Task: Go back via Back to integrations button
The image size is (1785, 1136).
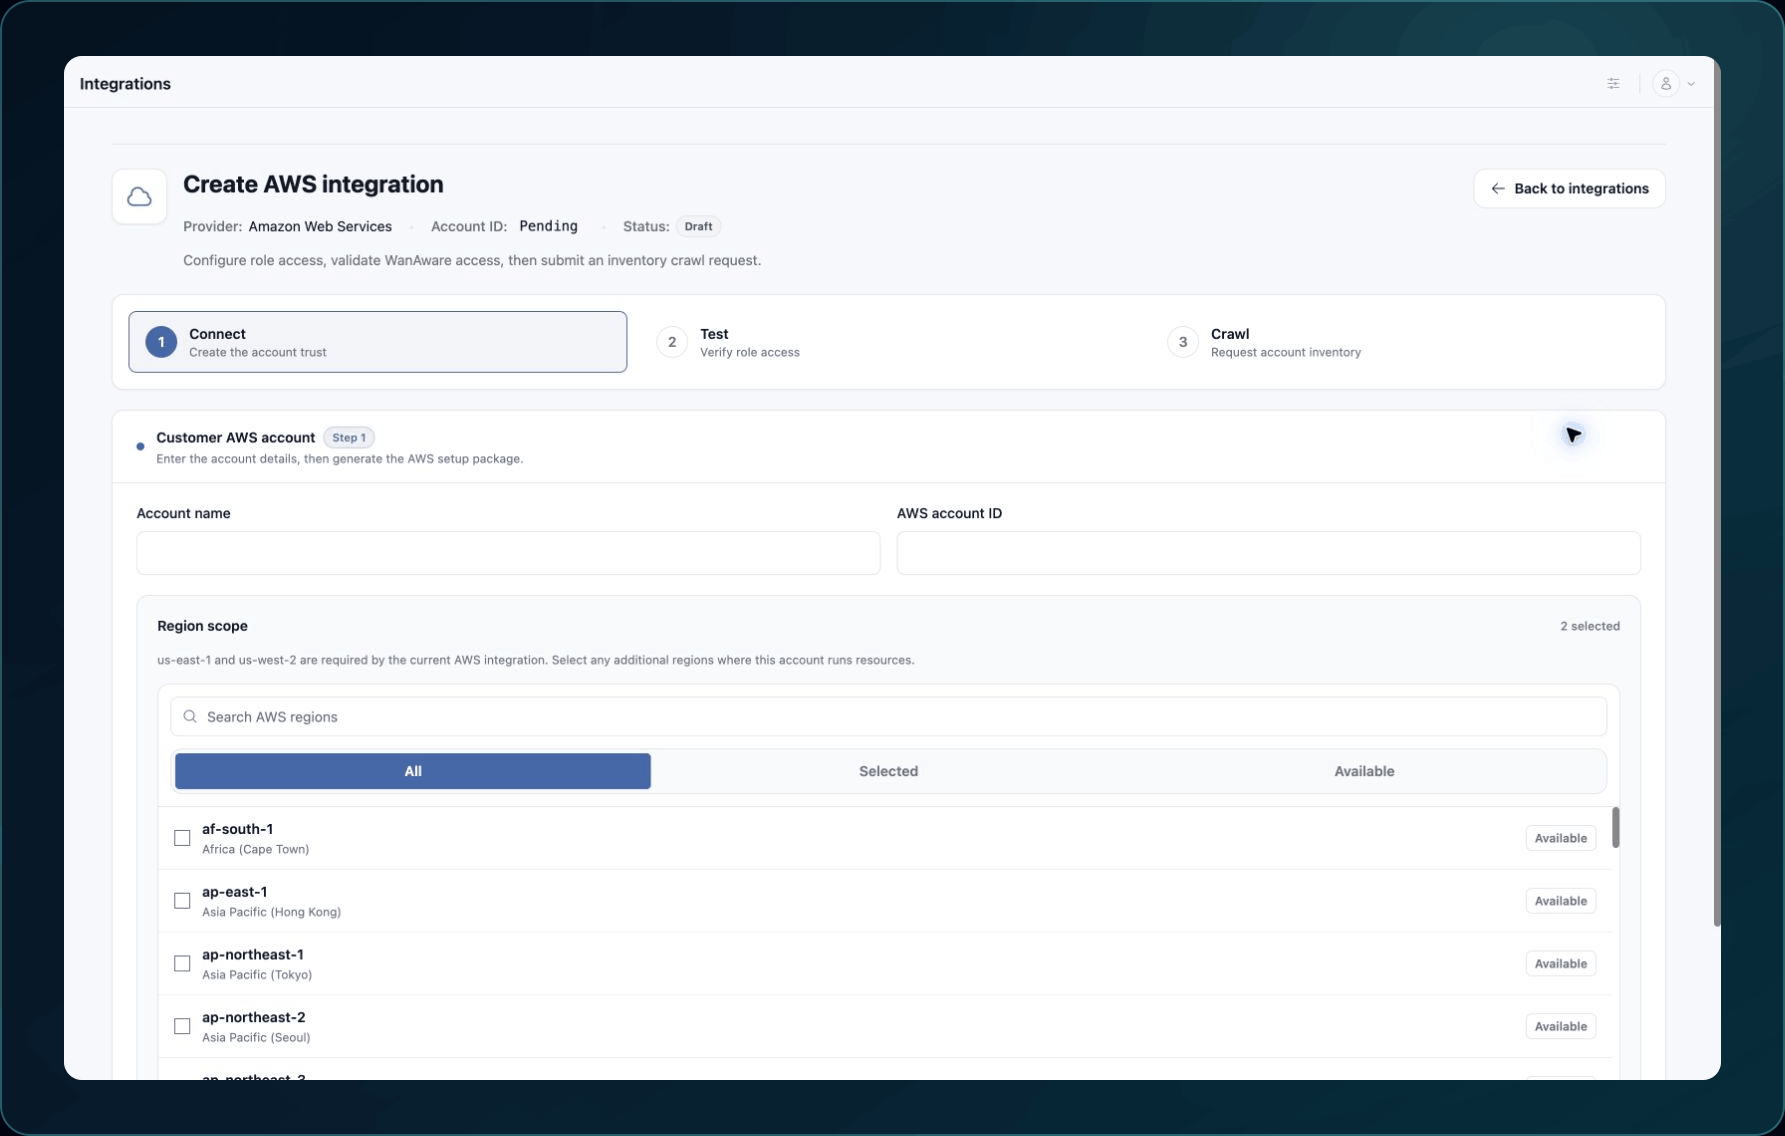Action: pos(1569,189)
